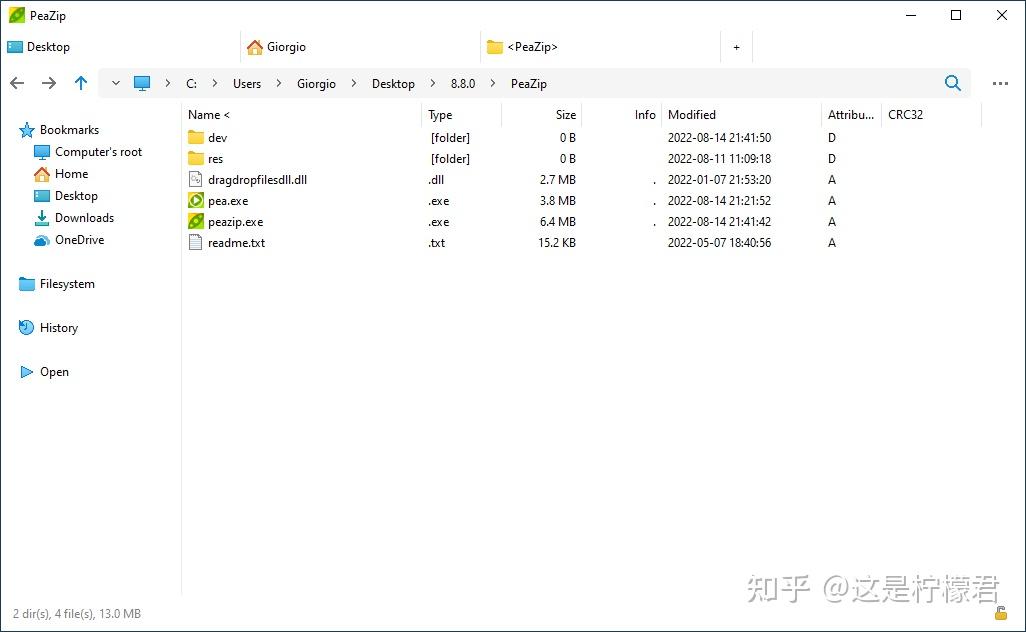
Task: Open Desktop bookmark in sidebar
Action: click(76, 196)
